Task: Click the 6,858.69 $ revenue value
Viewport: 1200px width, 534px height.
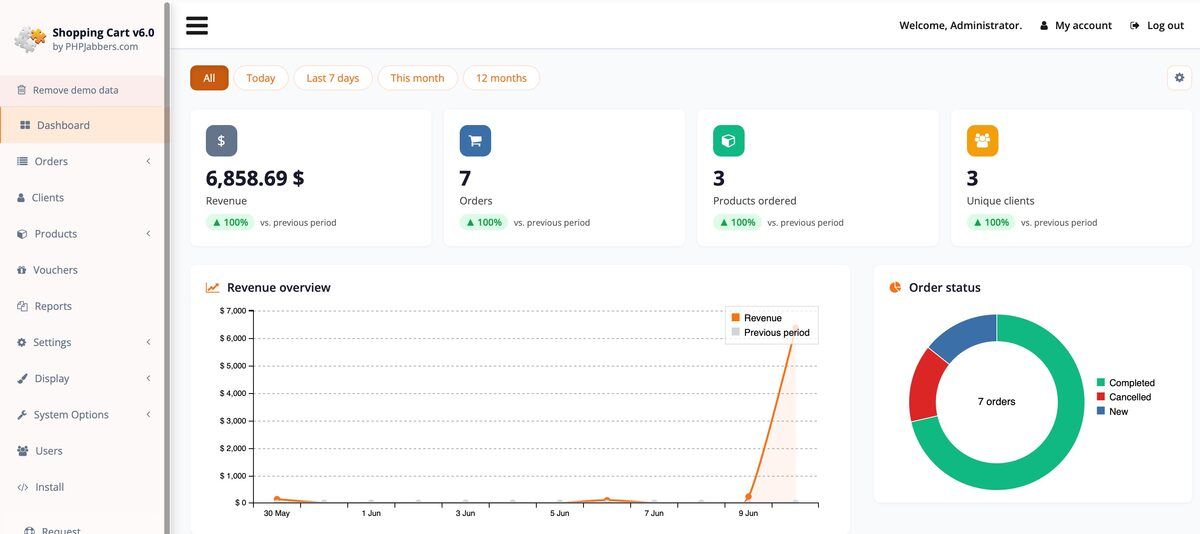Action: coord(255,179)
